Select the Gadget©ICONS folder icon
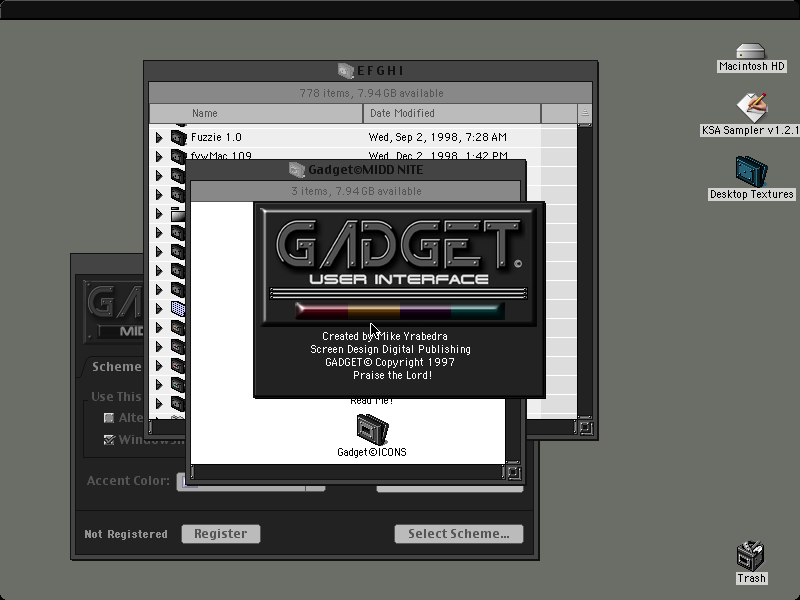 pos(372,429)
